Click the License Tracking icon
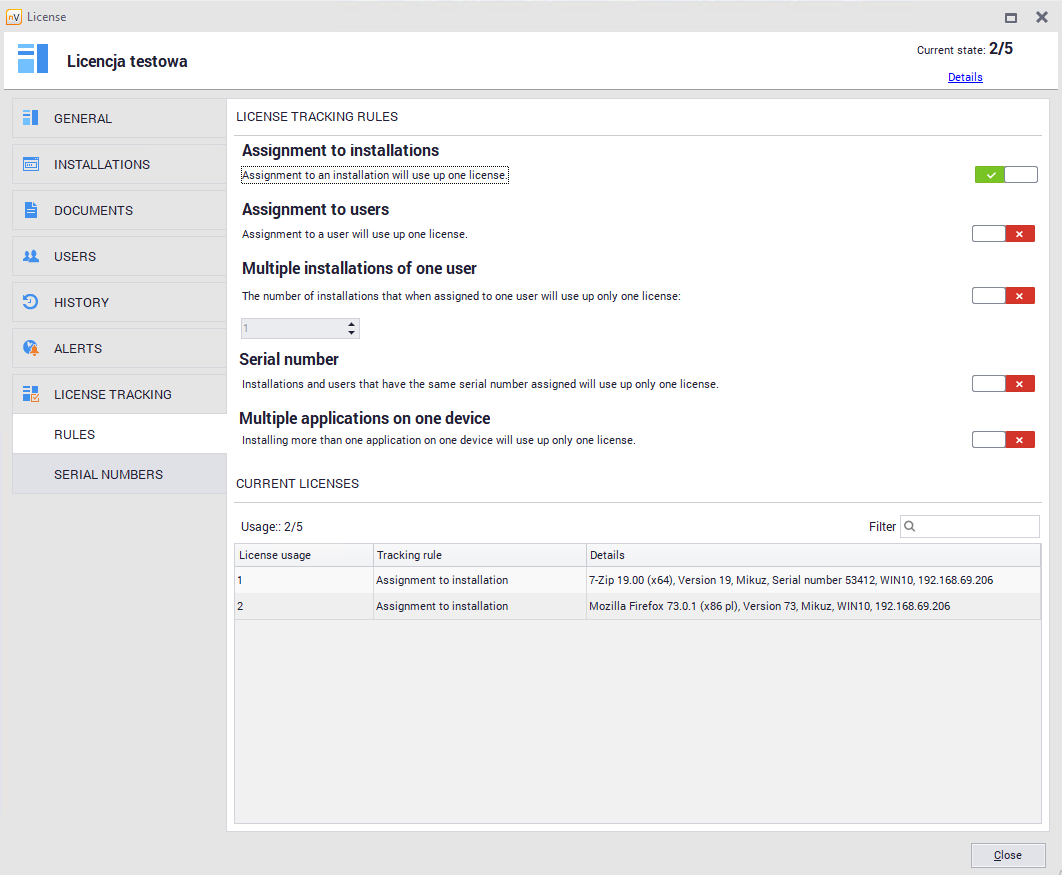The image size is (1062, 875). (31, 394)
